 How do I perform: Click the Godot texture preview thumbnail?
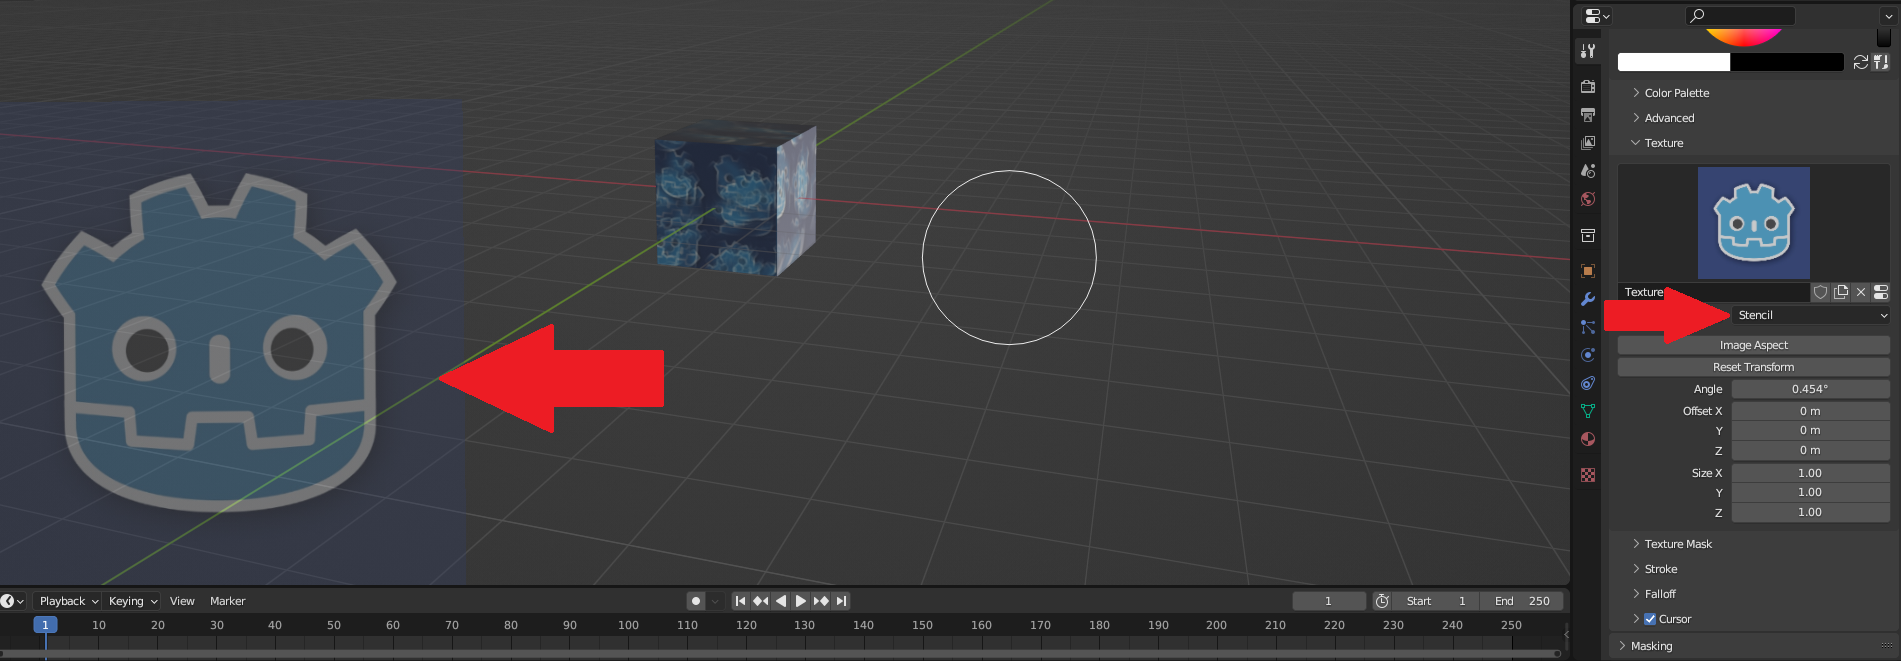pos(1754,223)
